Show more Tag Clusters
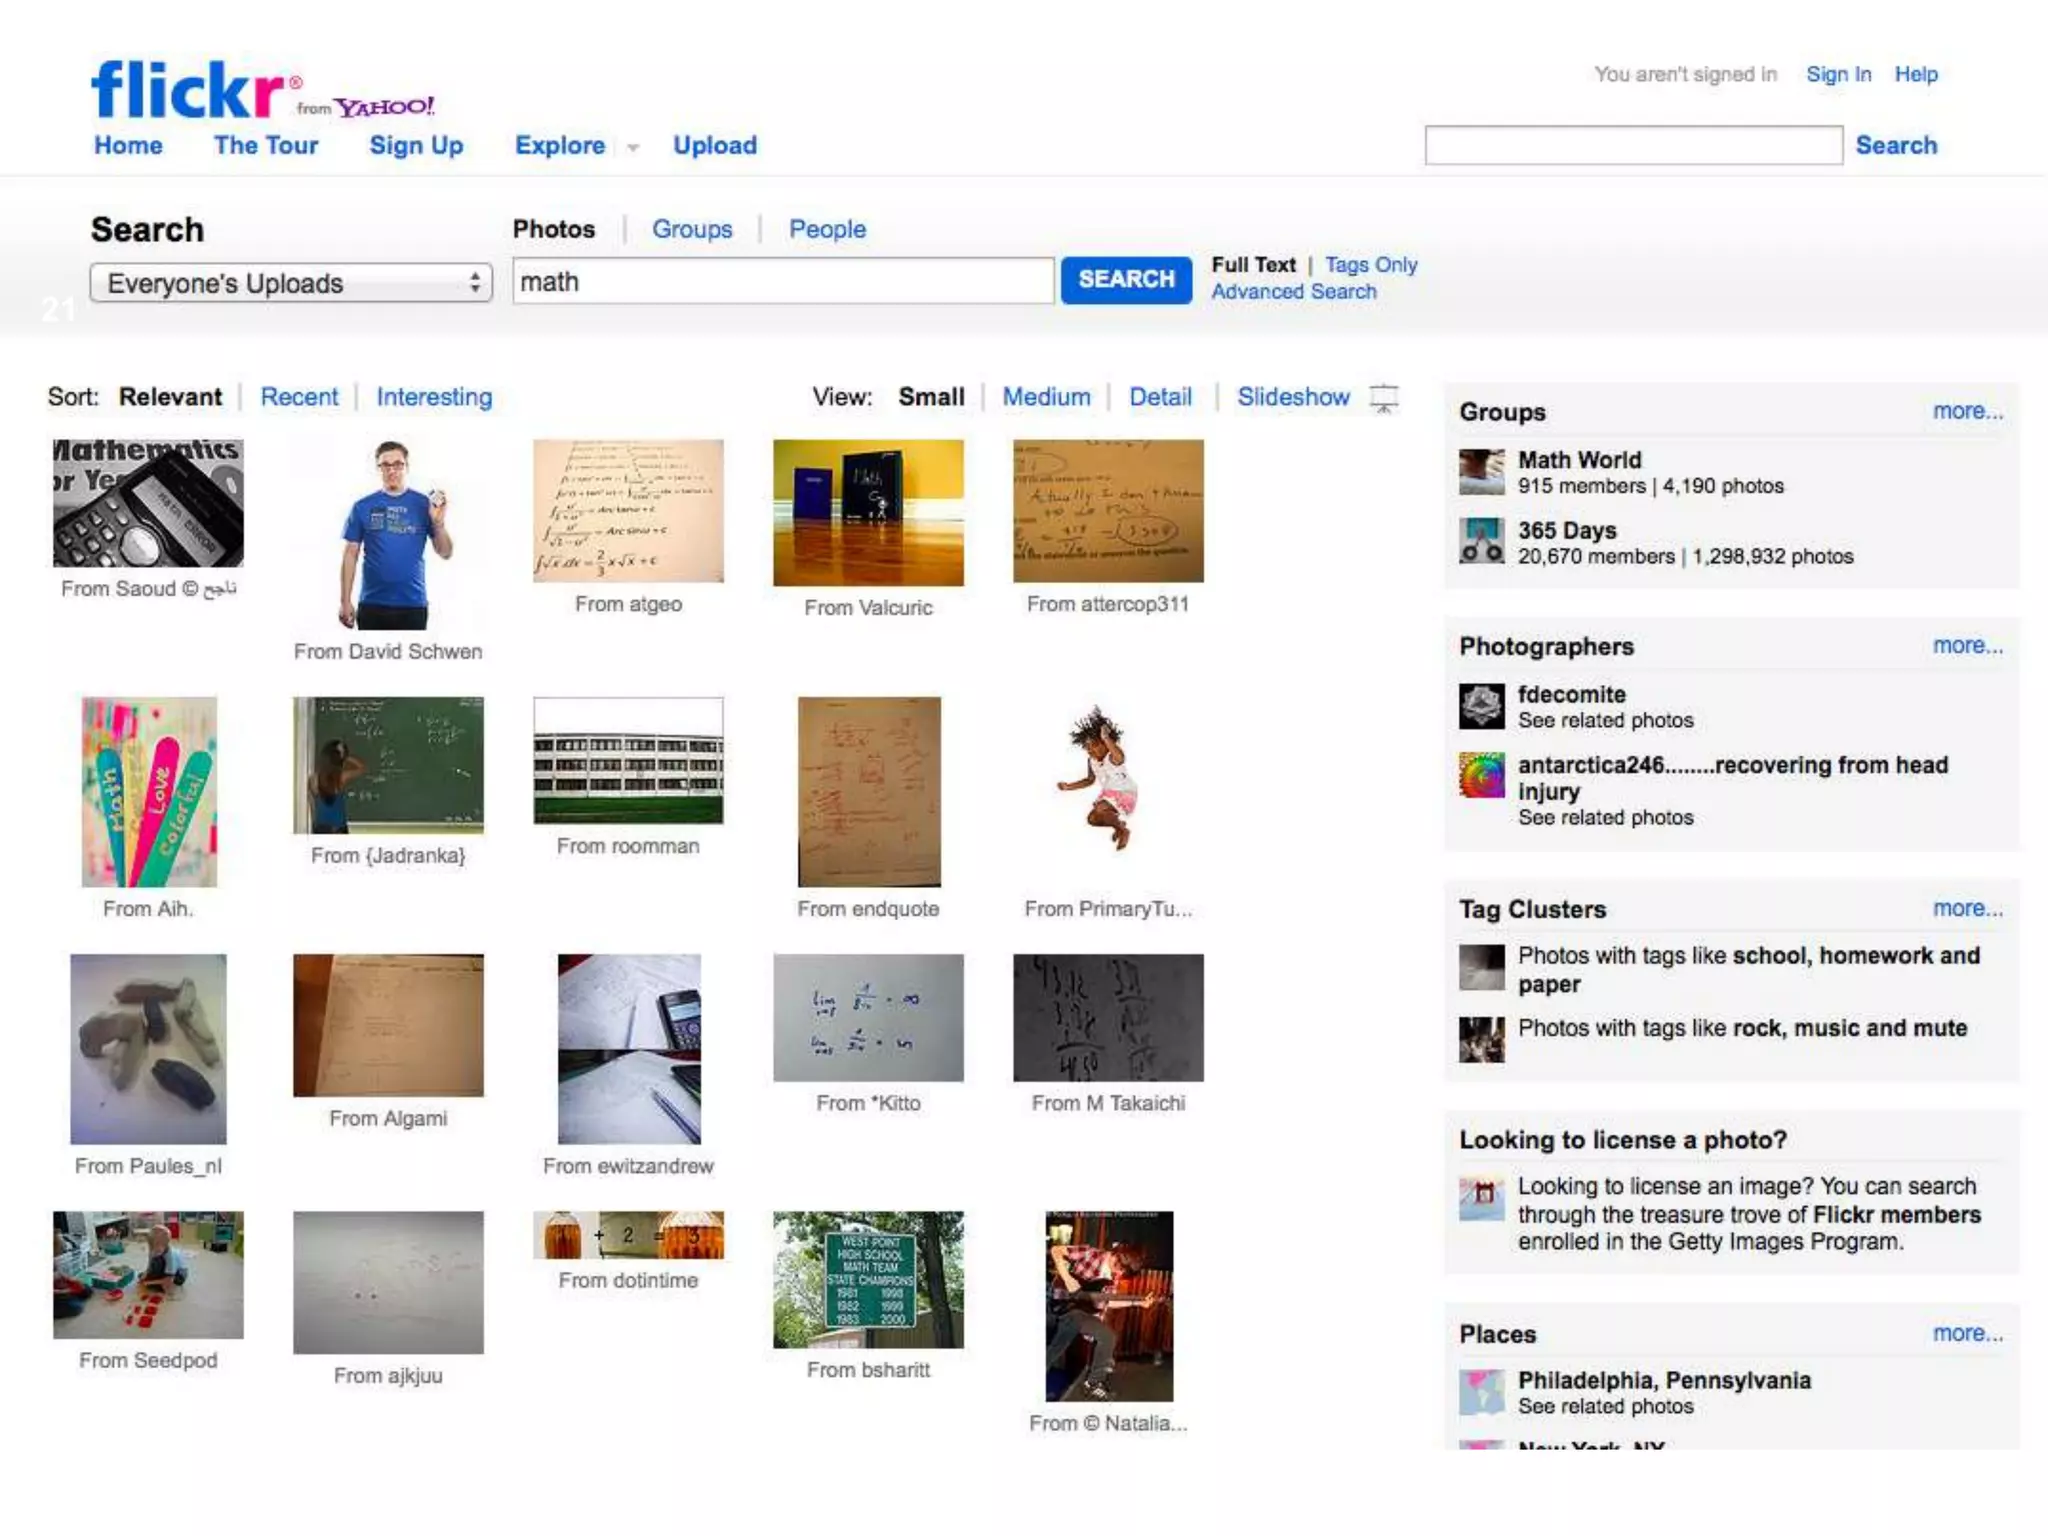Screen dimensions: 2048x1536 click(x=1967, y=908)
